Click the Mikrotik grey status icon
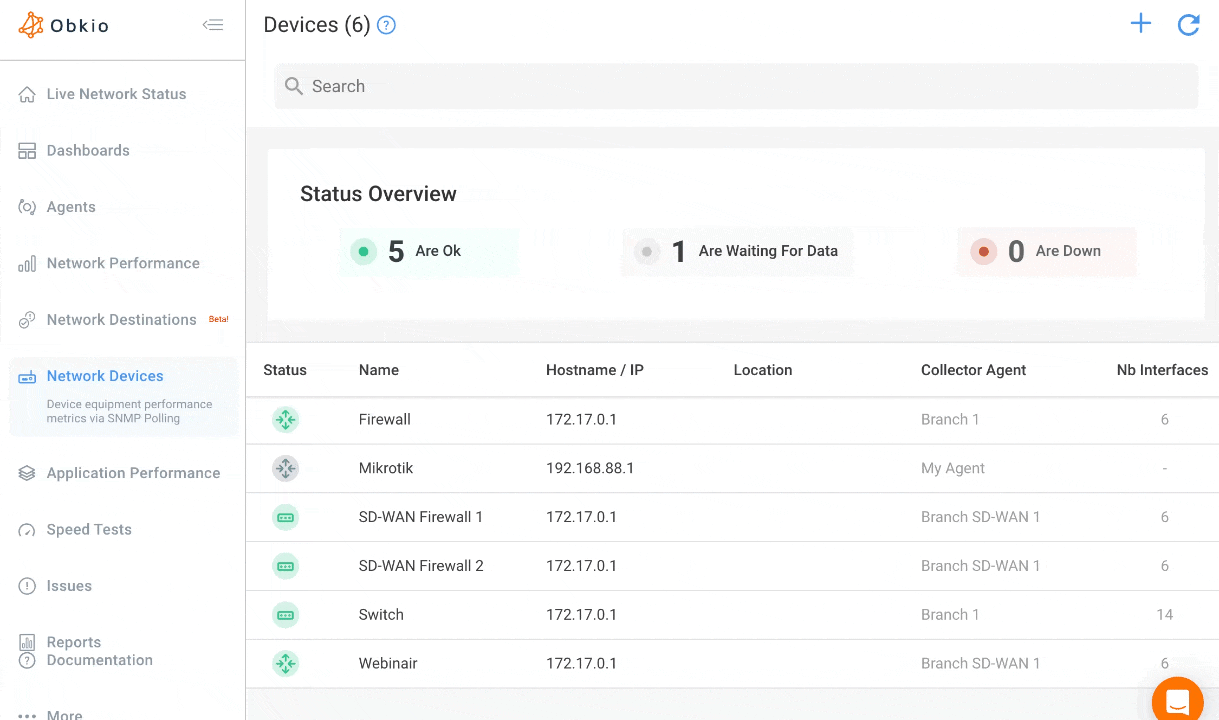Screen dimensions: 1219x720 point(285,468)
